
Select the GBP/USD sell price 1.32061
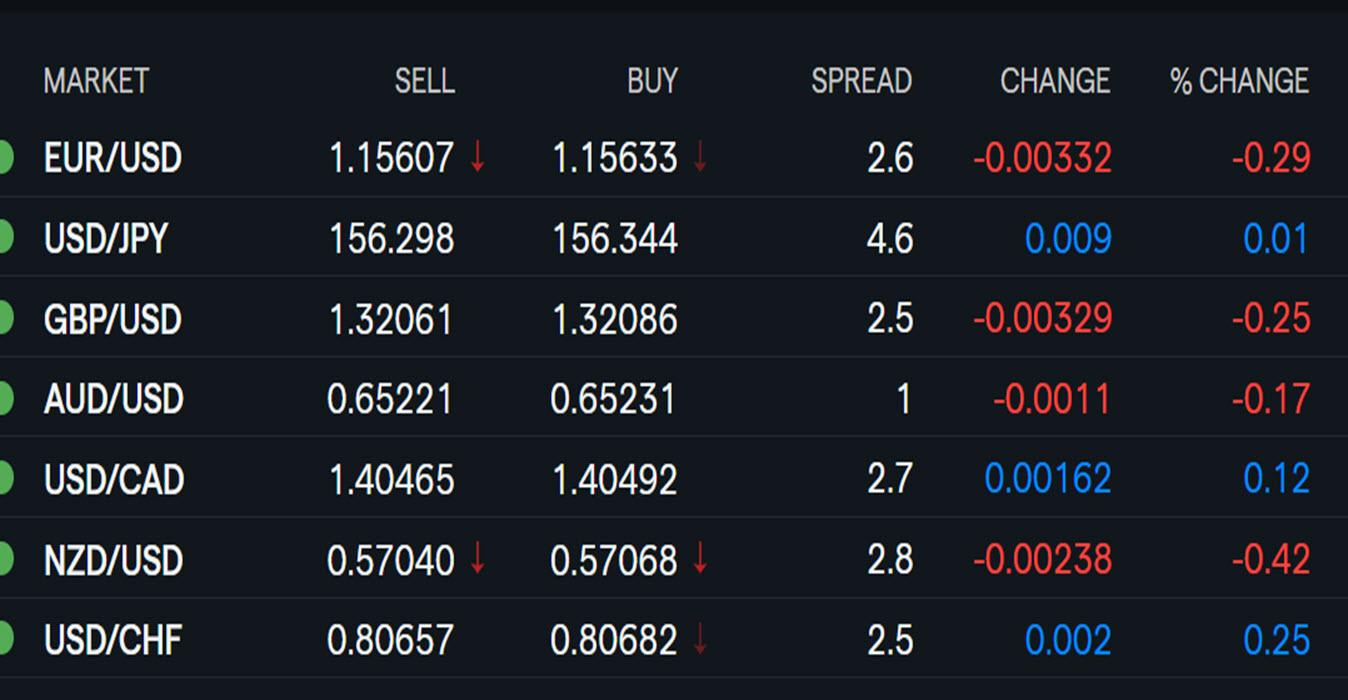390,319
